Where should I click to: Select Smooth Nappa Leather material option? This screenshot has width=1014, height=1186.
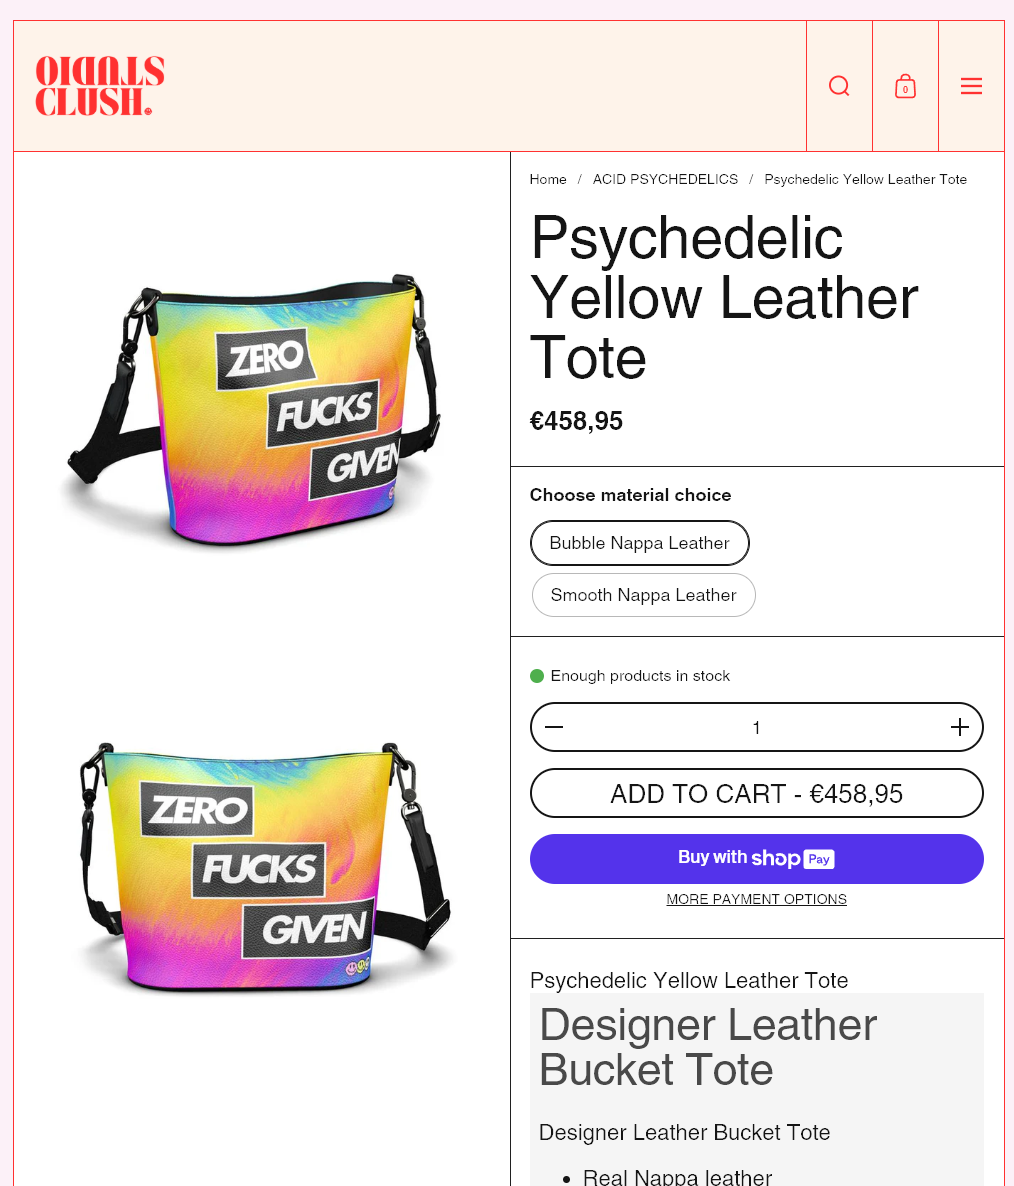point(643,595)
